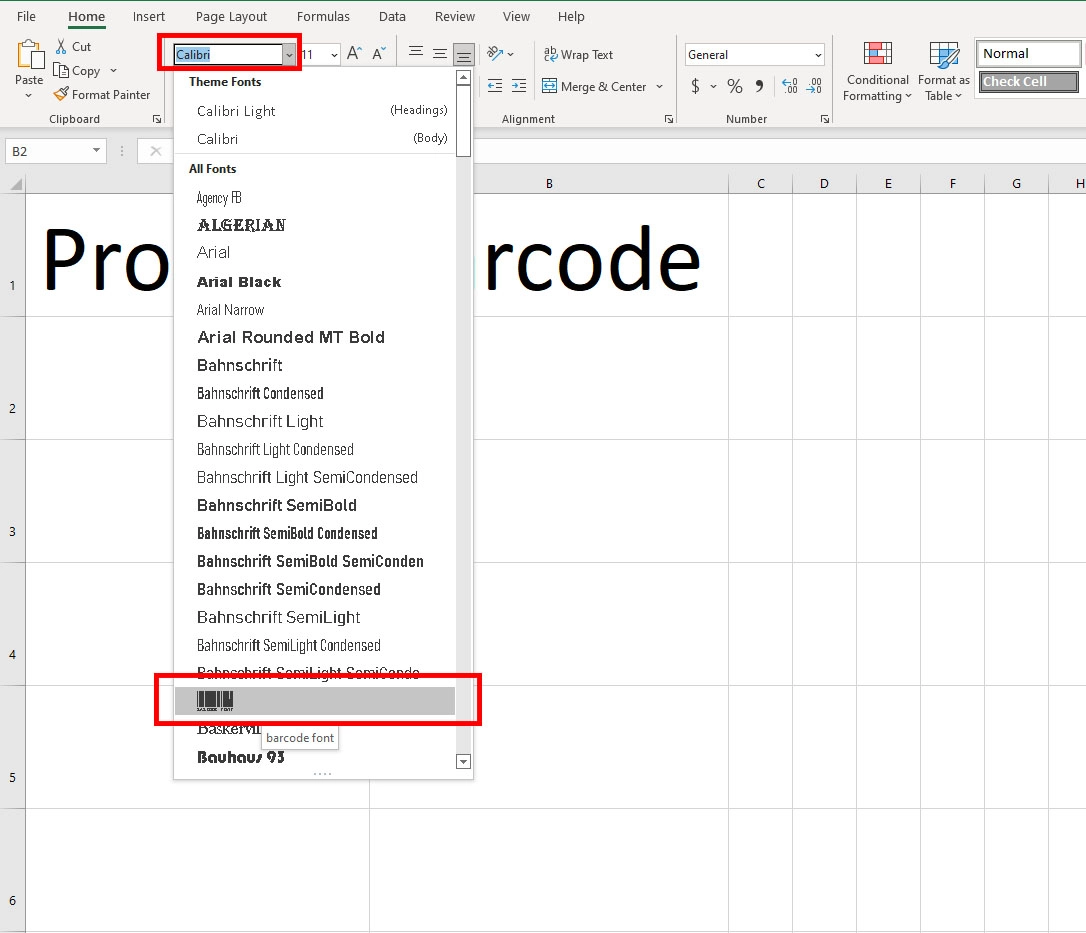Open the Data ribbon tab
This screenshot has width=1086, height=933.
391,16
